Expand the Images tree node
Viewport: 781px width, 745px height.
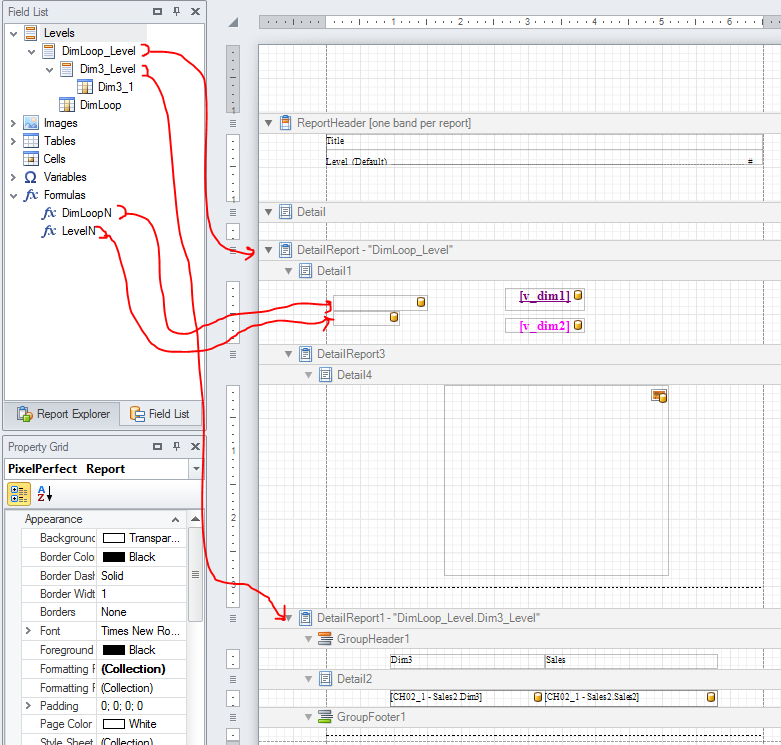tap(13, 123)
